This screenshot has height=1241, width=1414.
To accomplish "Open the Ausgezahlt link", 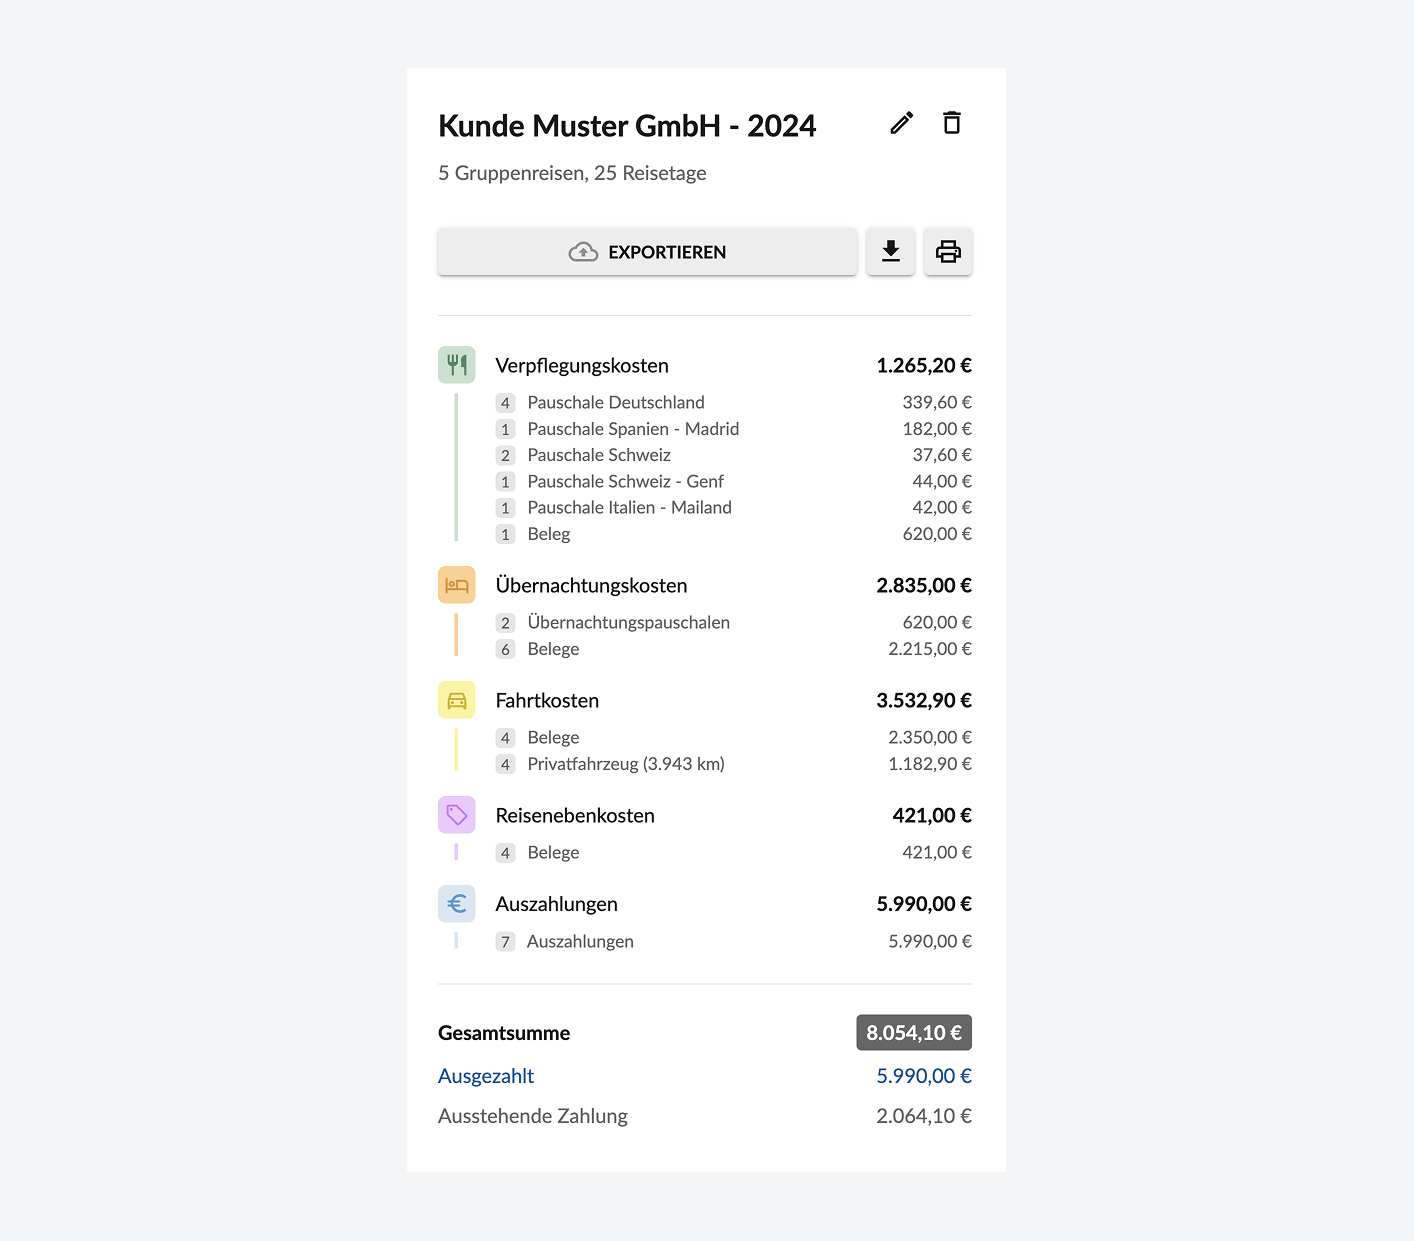I will [486, 1076].
